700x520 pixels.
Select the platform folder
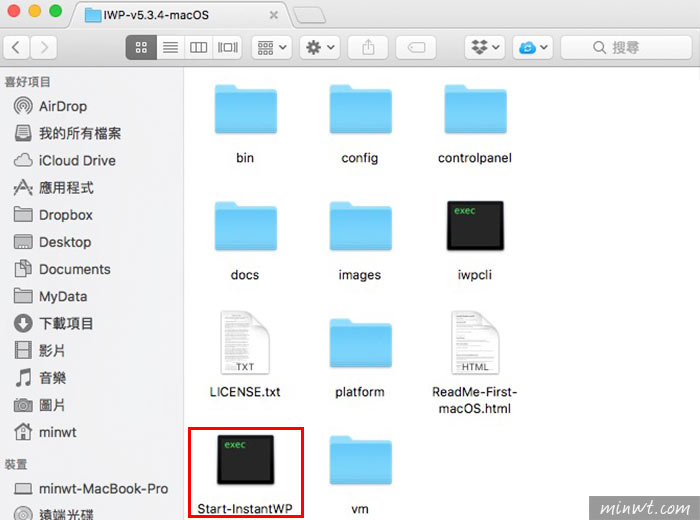360,358
